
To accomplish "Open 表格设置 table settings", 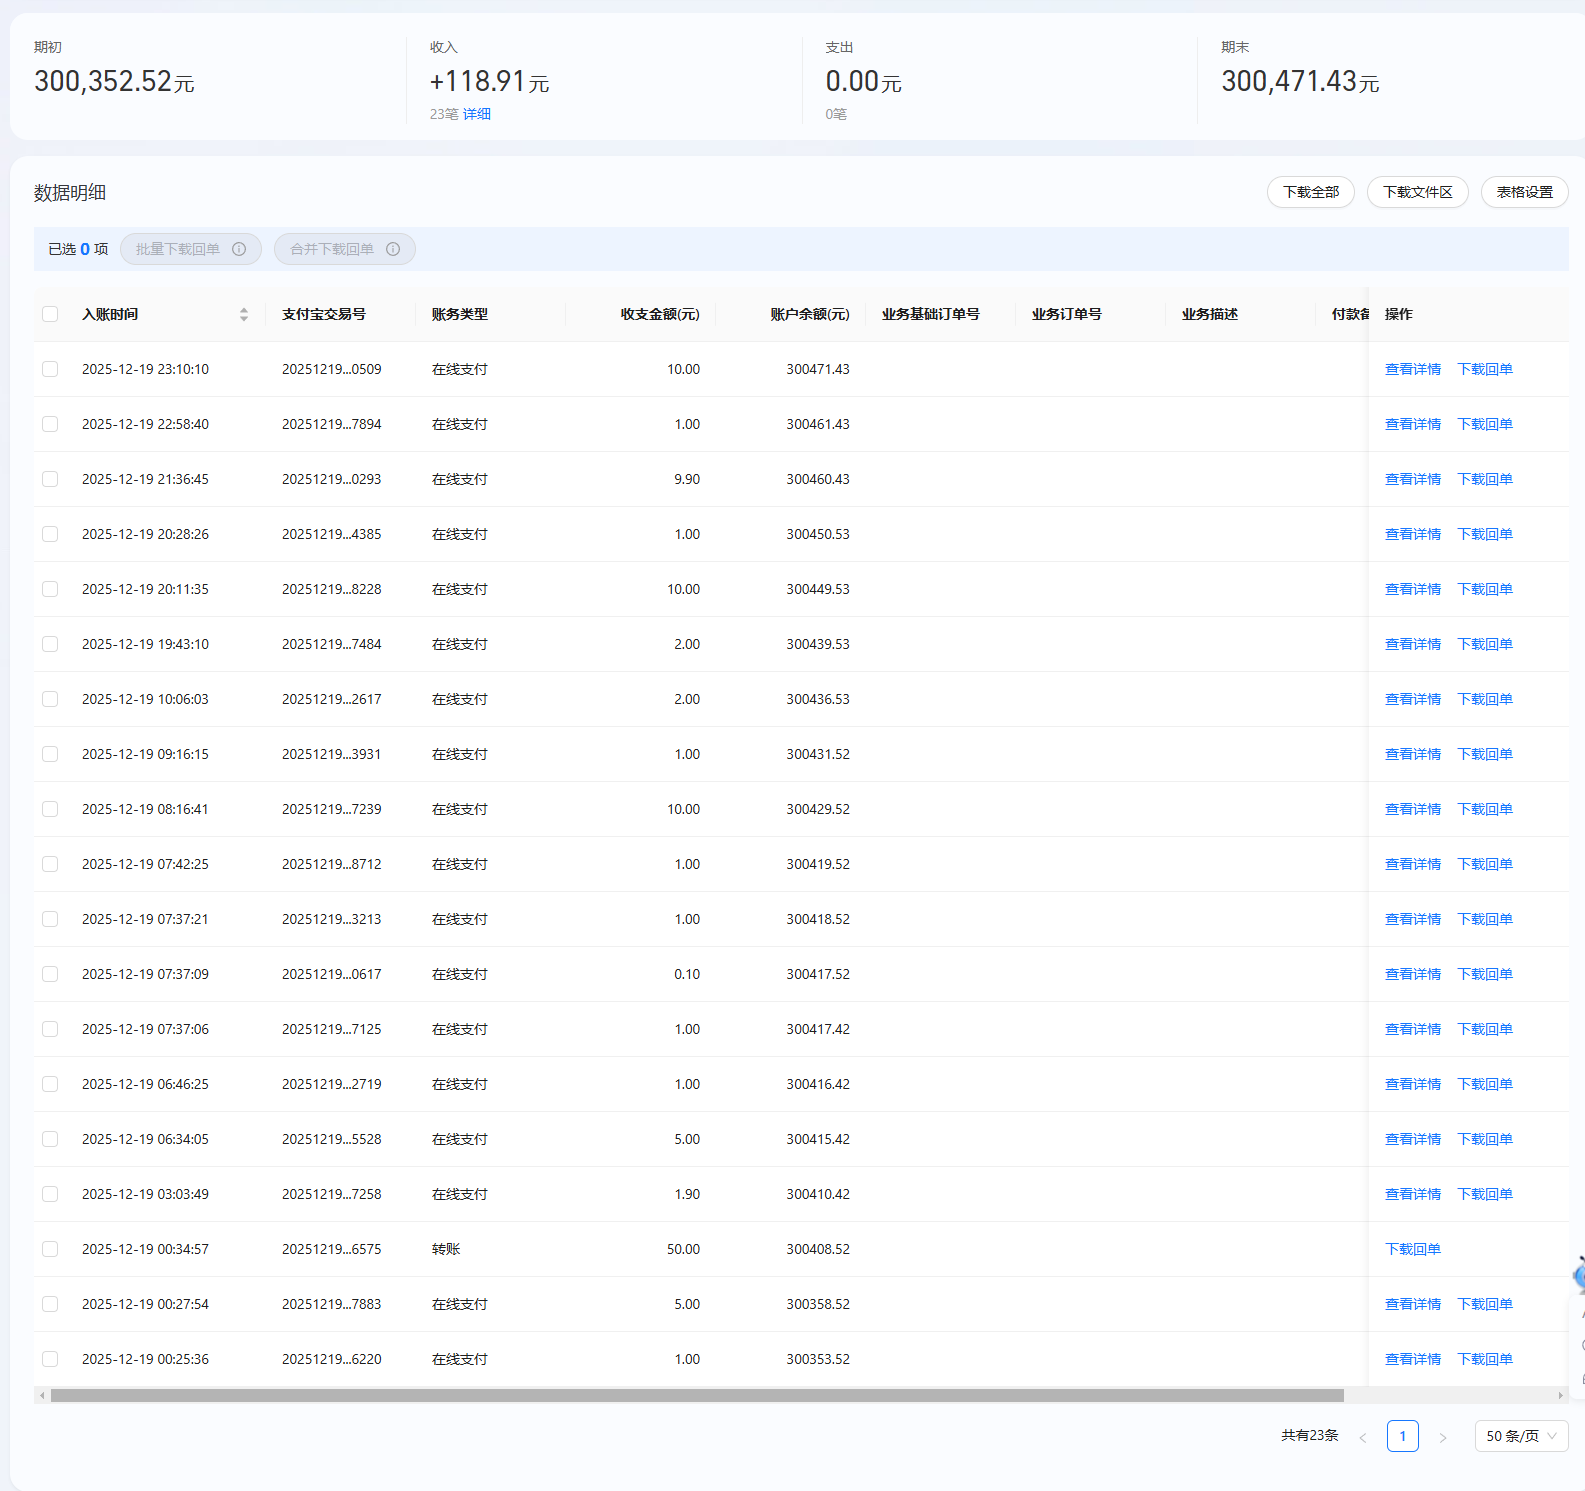I will point(1524,192).
